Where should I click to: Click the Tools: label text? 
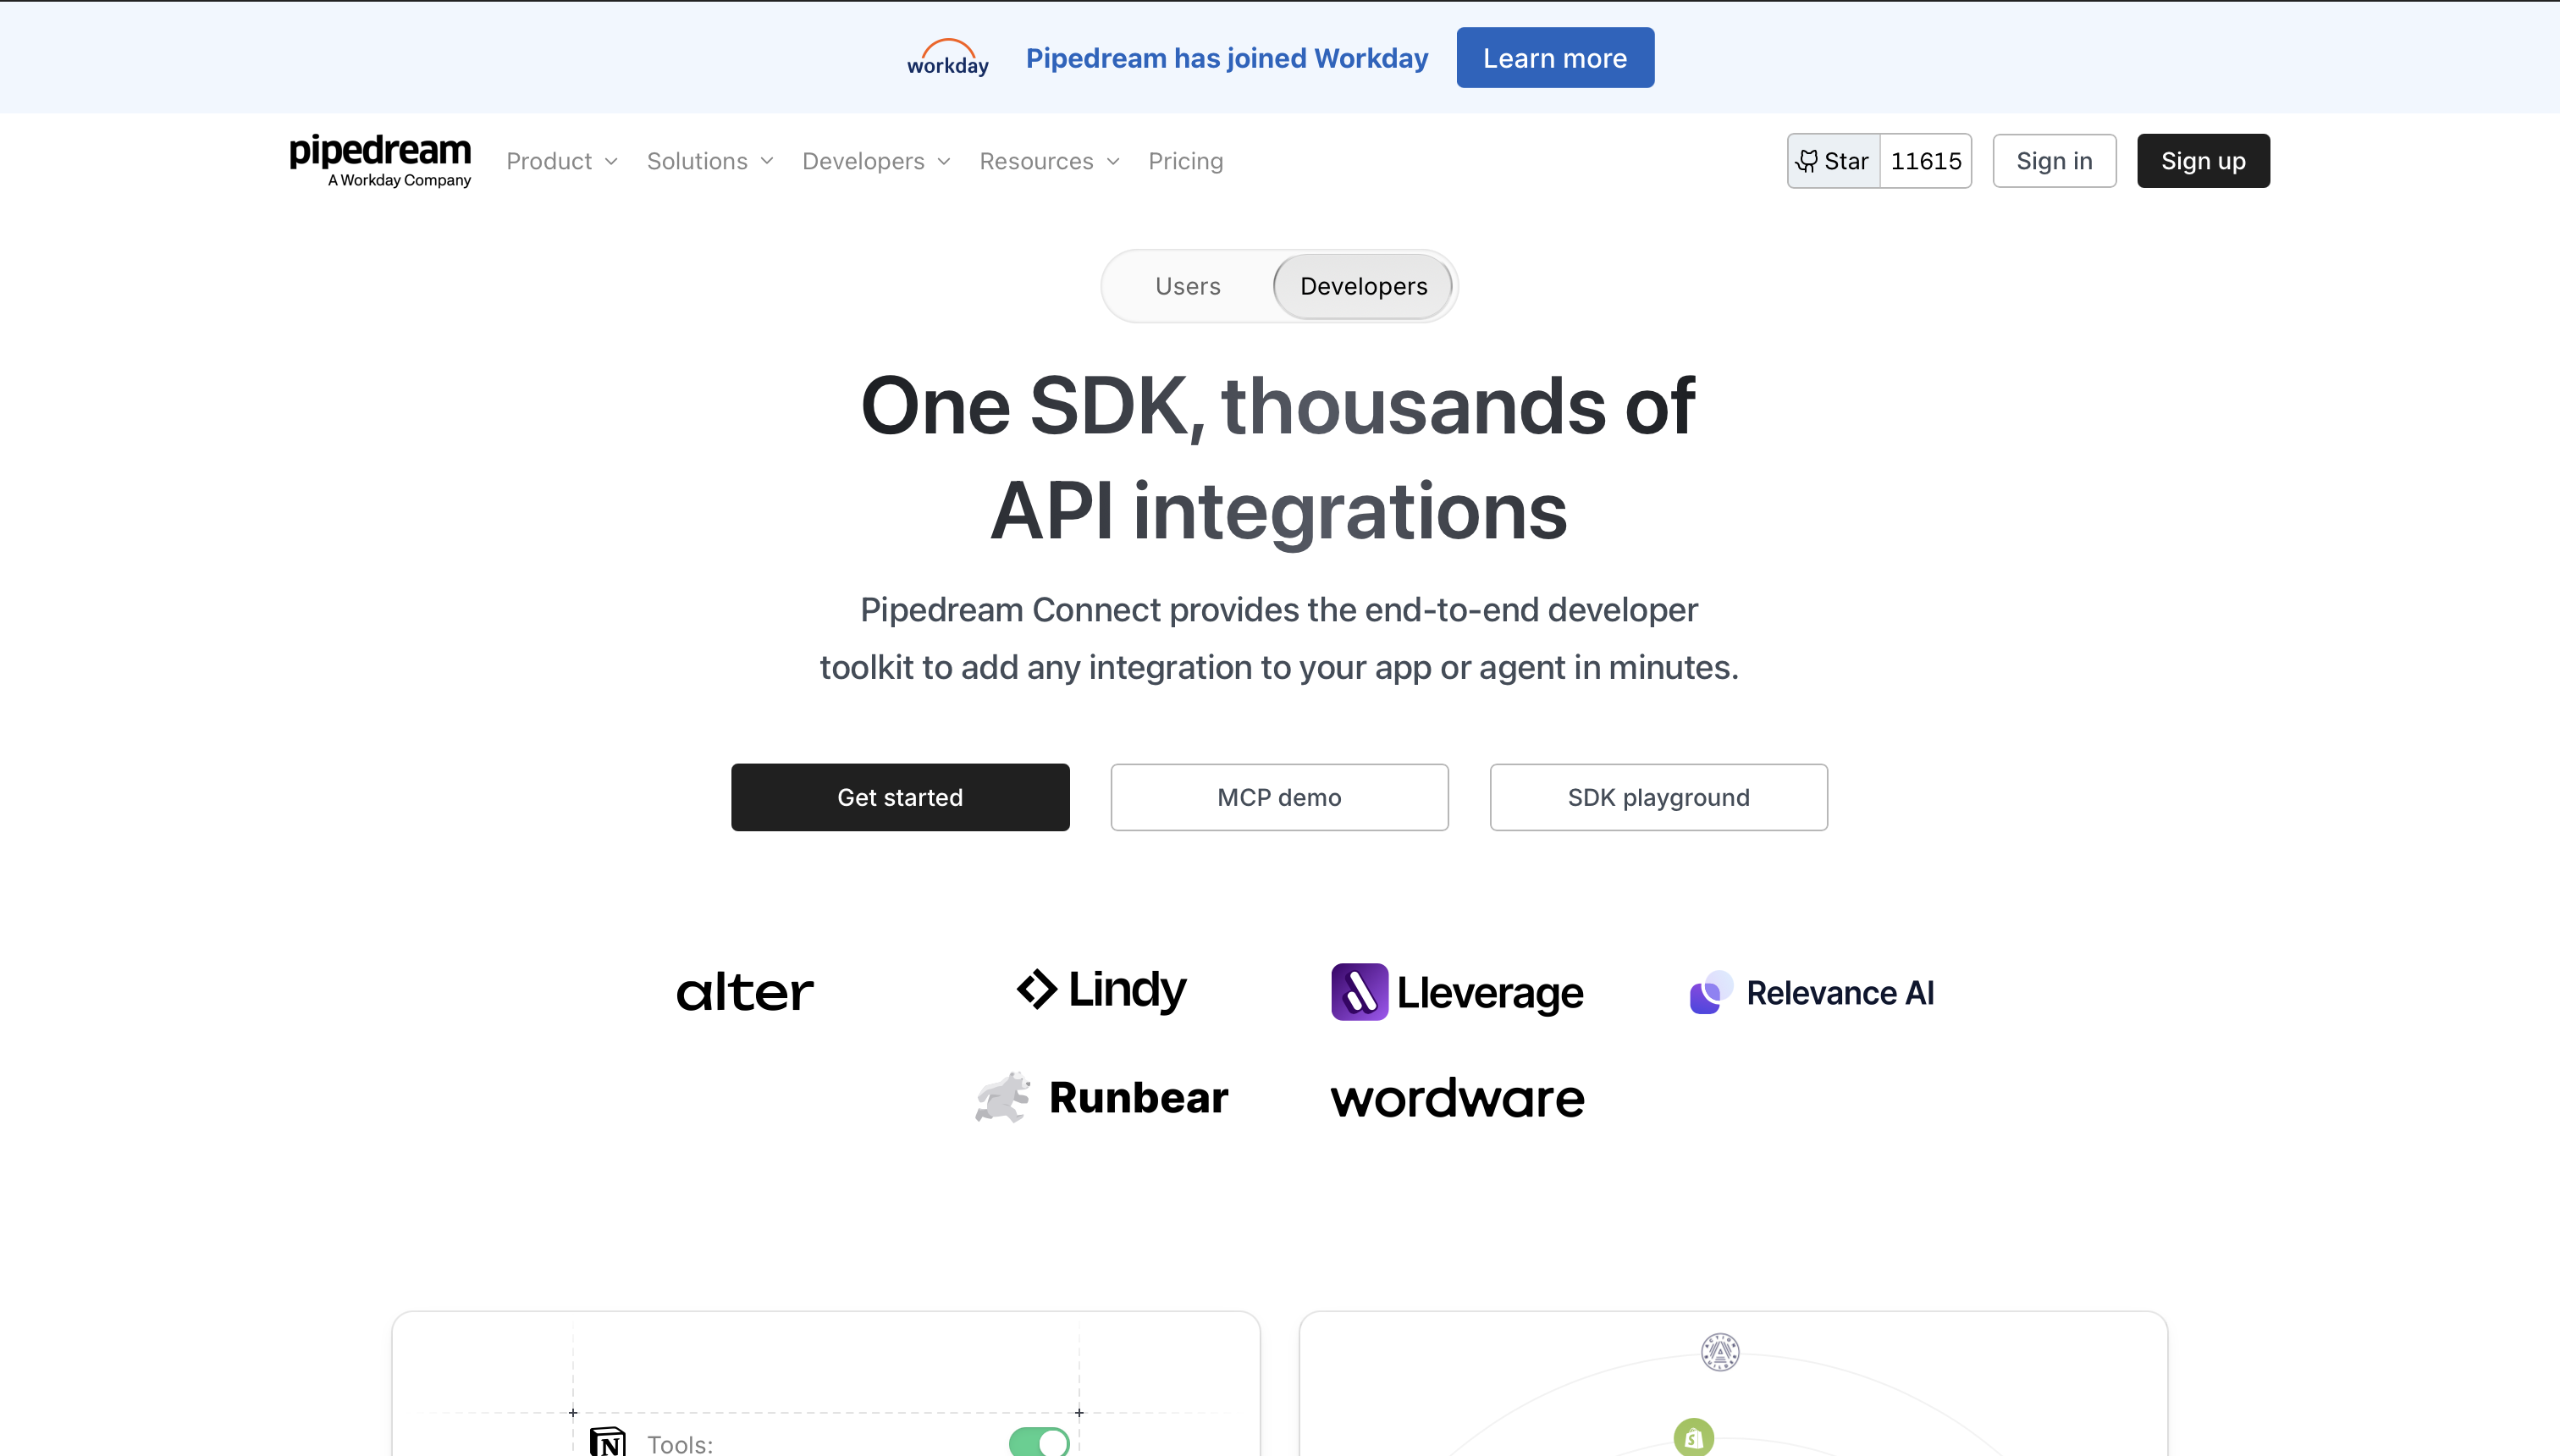680,1443
